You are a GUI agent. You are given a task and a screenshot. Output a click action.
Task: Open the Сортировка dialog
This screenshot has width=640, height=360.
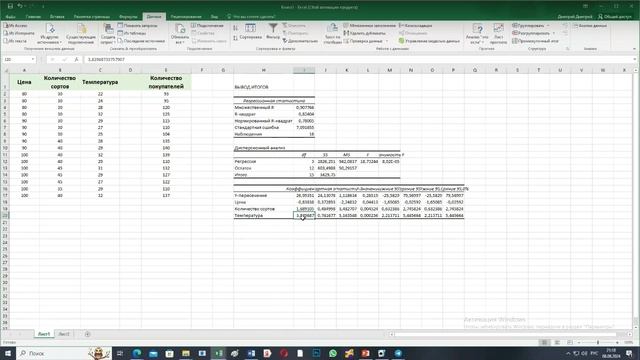tap(250, 32)
